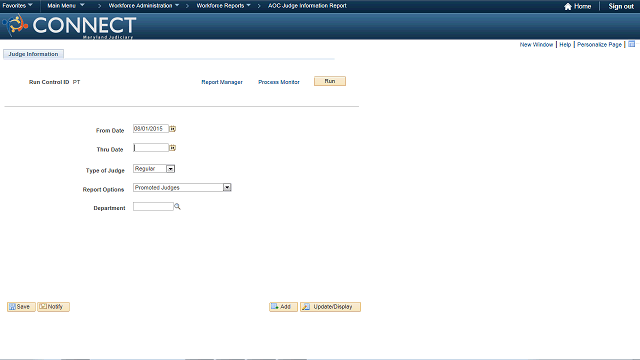Open the Help link
The image size is (640, 360).
point(565,44)
